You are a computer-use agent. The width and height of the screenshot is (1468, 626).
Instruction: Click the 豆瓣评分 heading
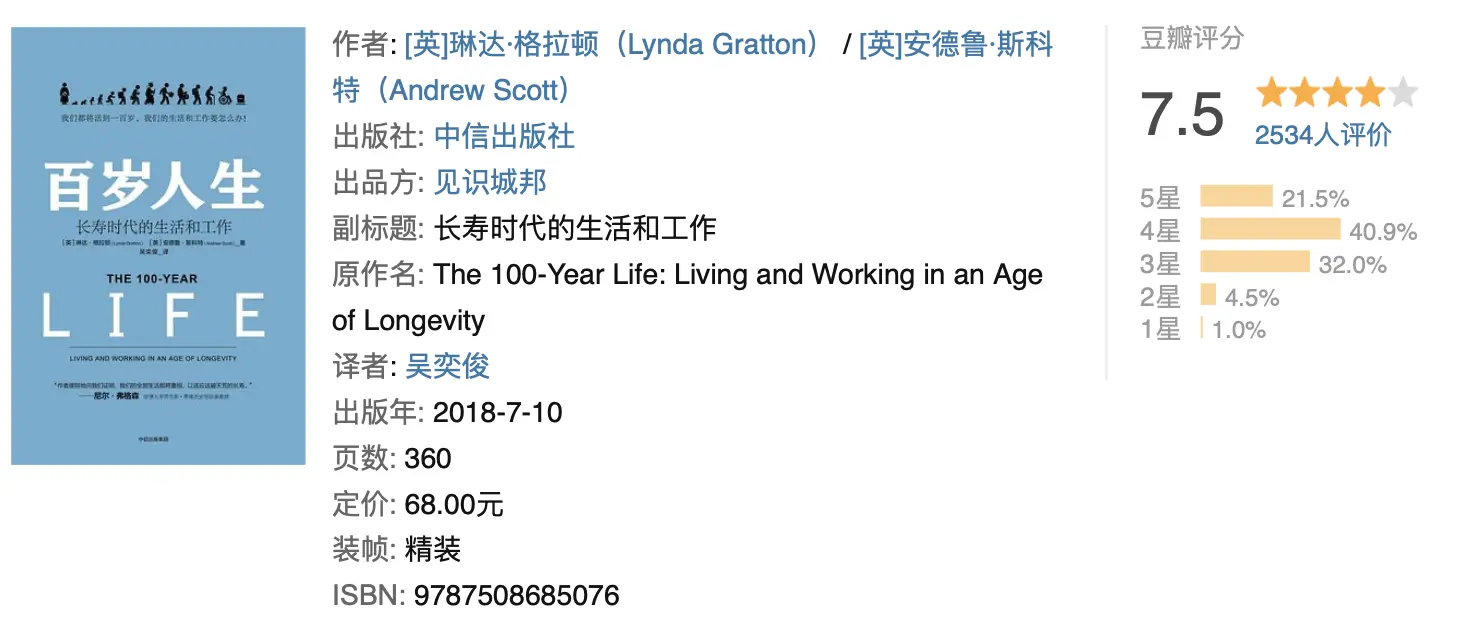pos(1192,39)
